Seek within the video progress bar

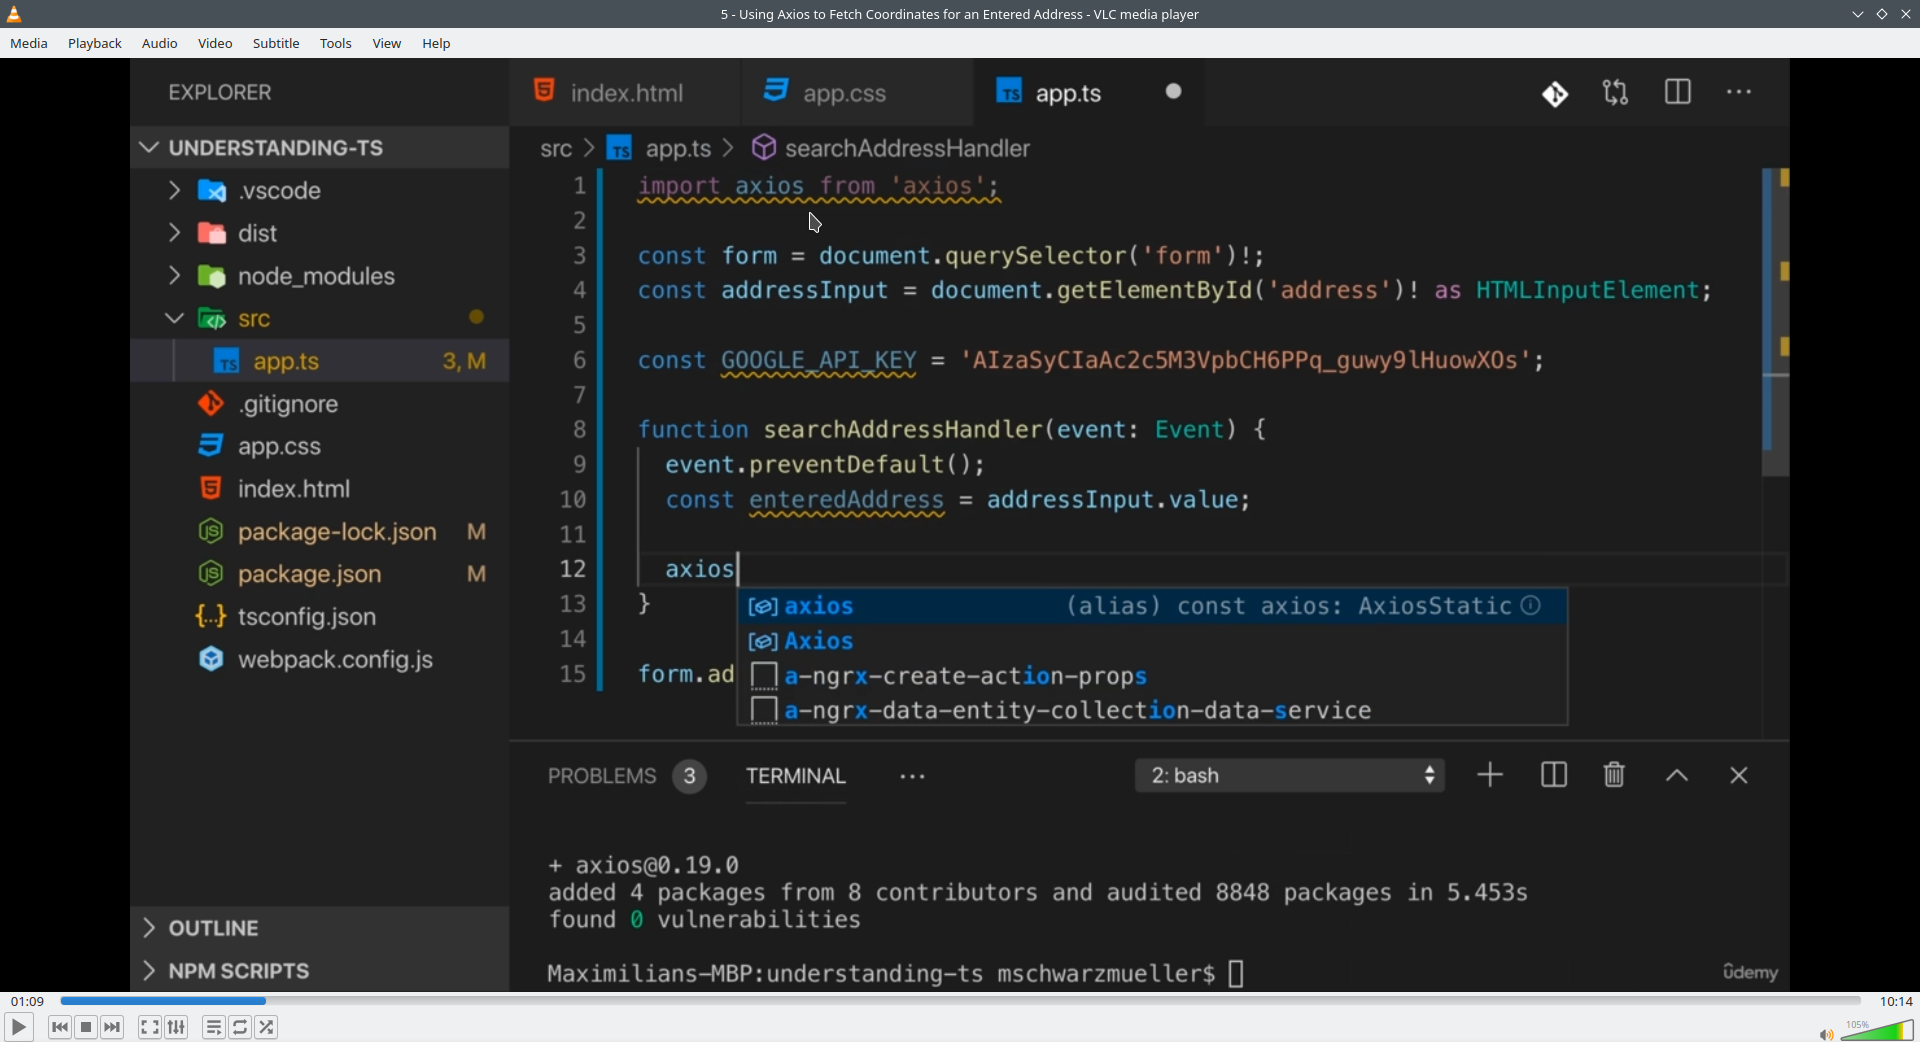(960, 1000)
